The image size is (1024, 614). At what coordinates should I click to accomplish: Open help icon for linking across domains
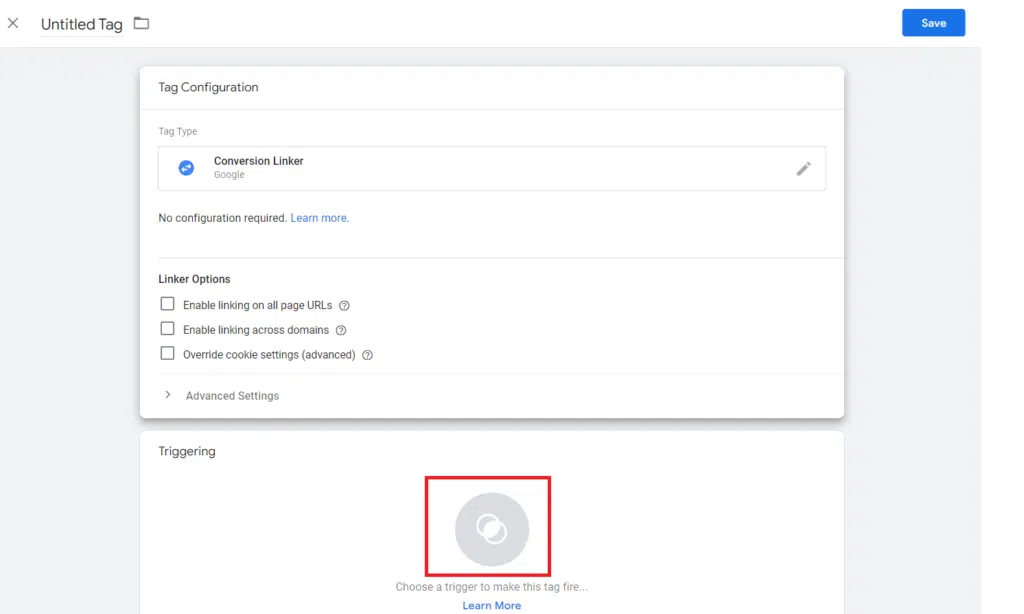click(341, 331)
